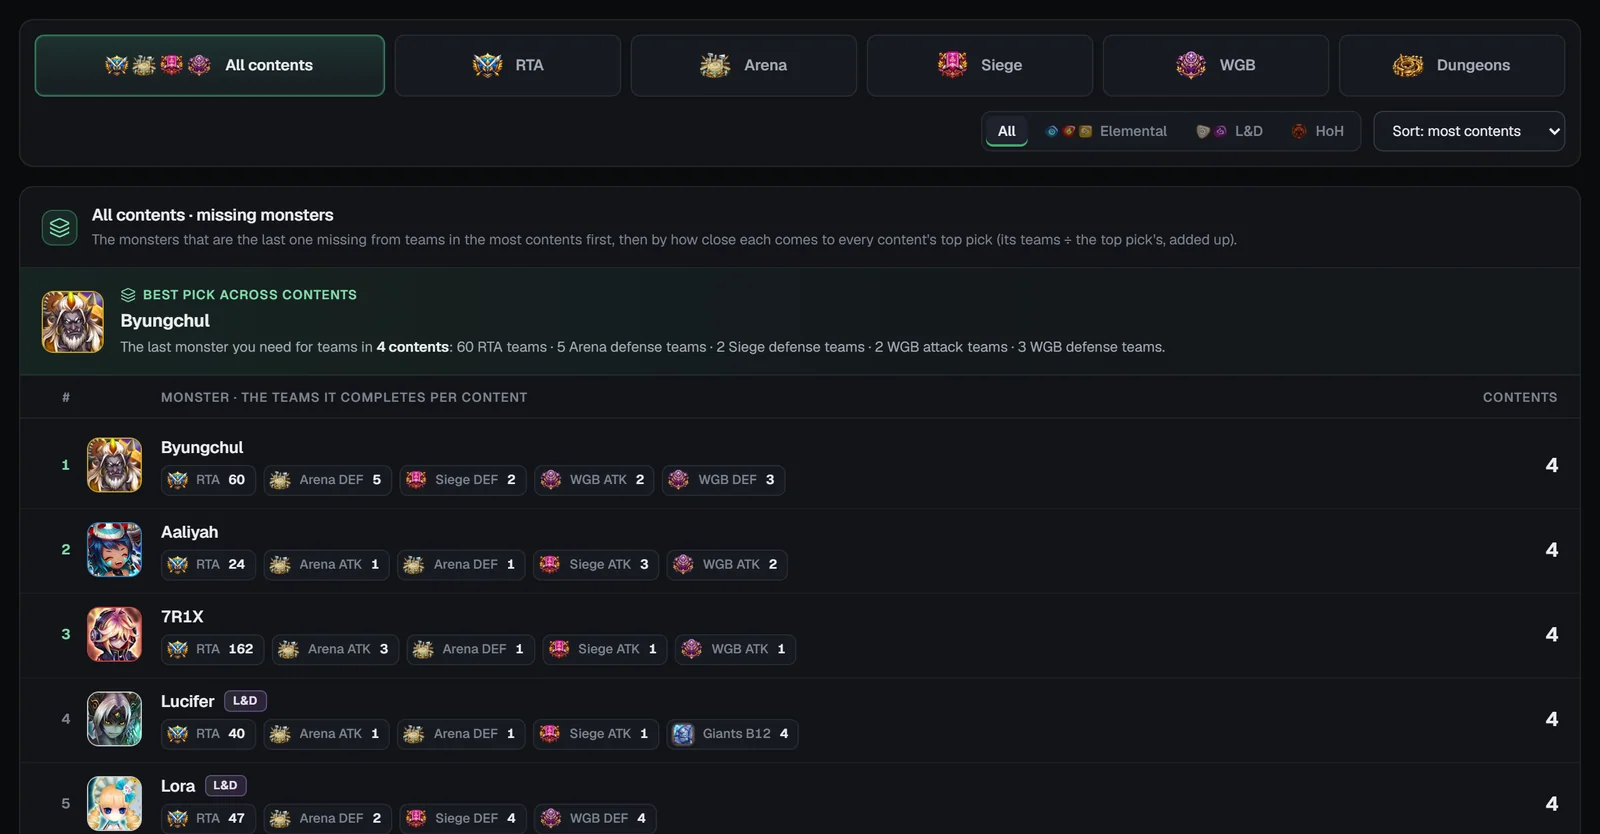Click Lucifer's monster avatar
The width and height of the screenshot is (1600, 834).
(114, 719)
